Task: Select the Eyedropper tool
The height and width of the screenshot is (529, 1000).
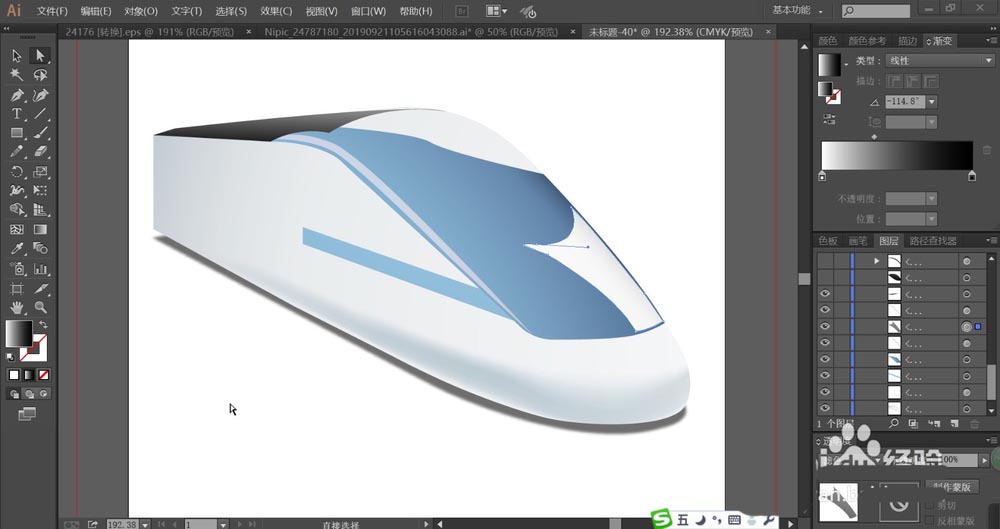Action: [x=17, y=249]
